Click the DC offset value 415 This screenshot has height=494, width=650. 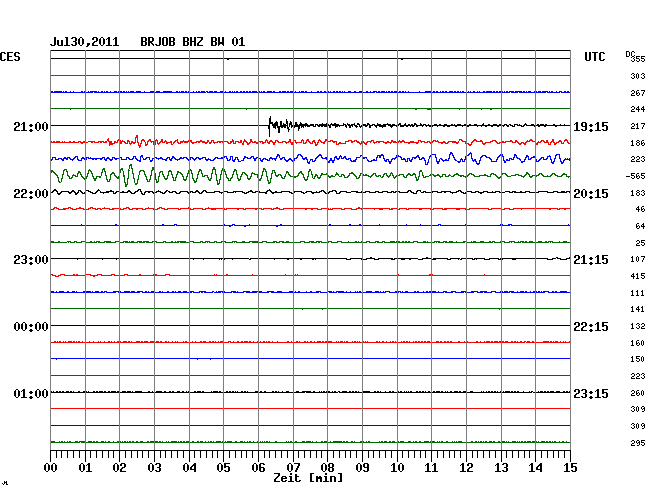coord(638,276)
